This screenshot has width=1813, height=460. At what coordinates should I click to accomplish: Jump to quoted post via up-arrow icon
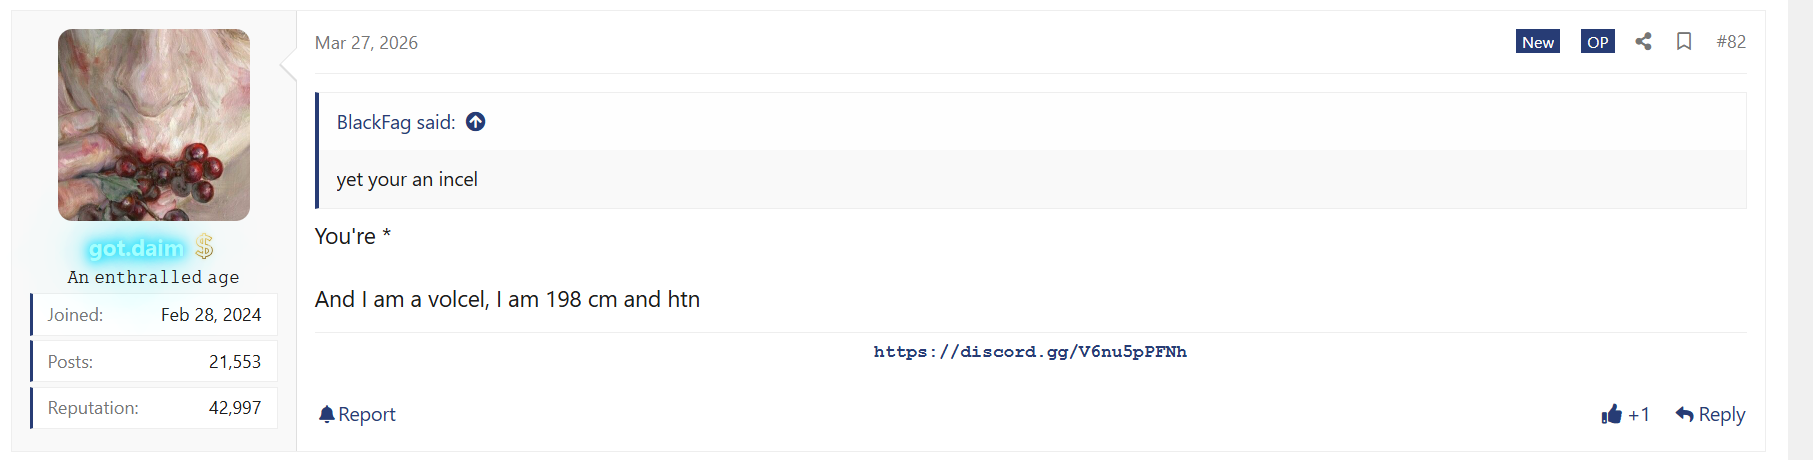(x=476, y=121)
